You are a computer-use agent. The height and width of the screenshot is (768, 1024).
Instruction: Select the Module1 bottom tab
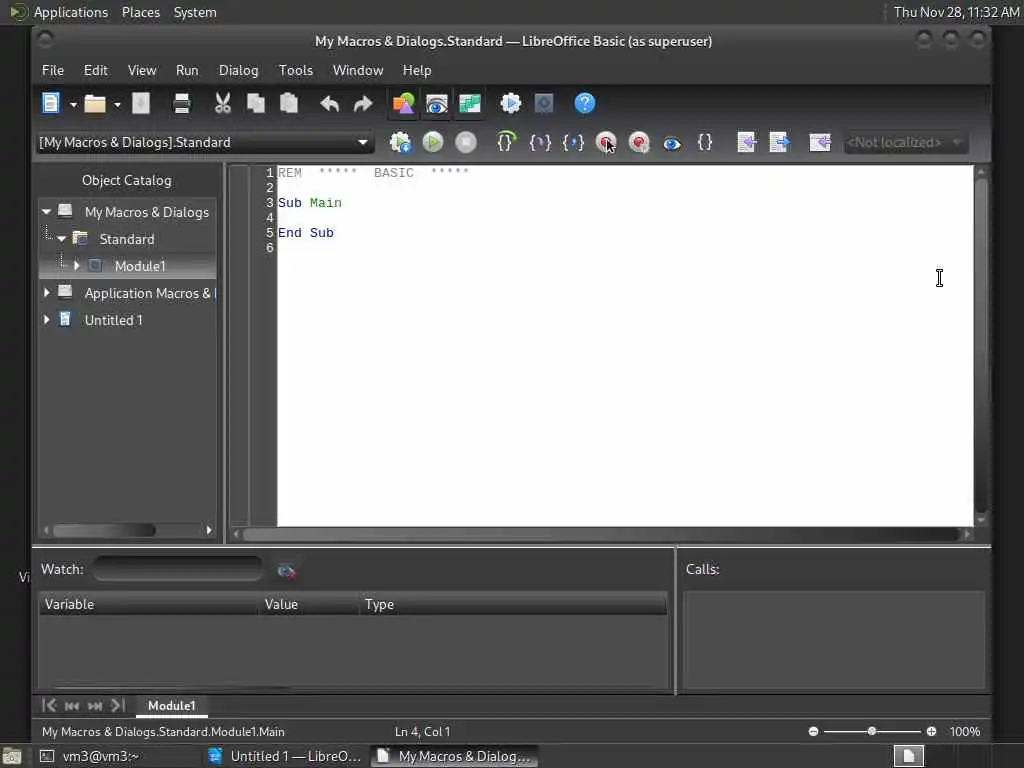pyautogui.click(x=171, y=706)
